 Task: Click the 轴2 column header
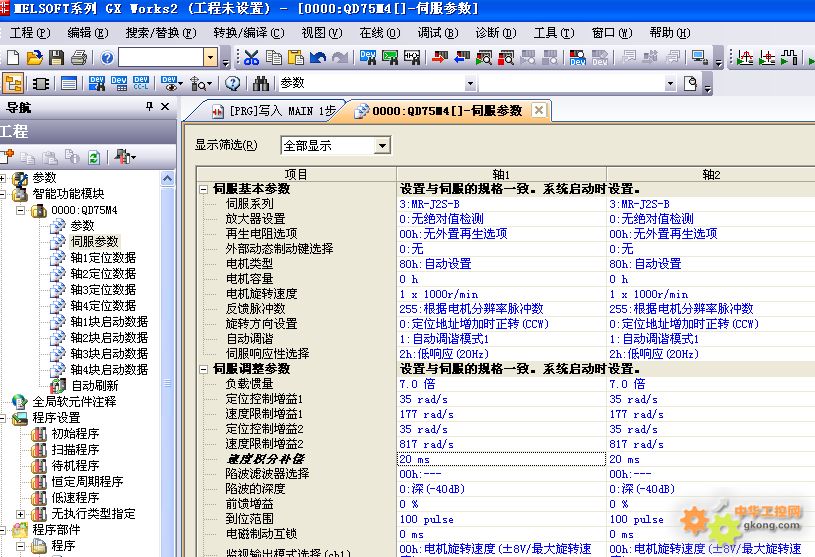point(711,175)
